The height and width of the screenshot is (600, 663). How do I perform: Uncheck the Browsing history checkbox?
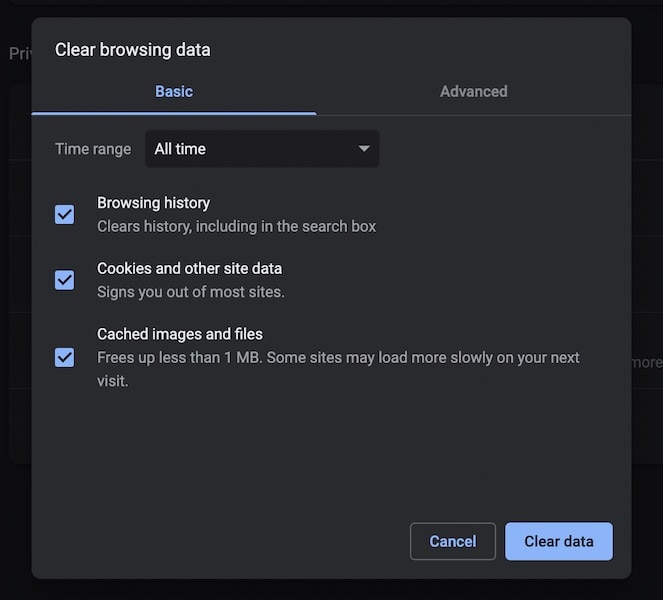[65, 214]
